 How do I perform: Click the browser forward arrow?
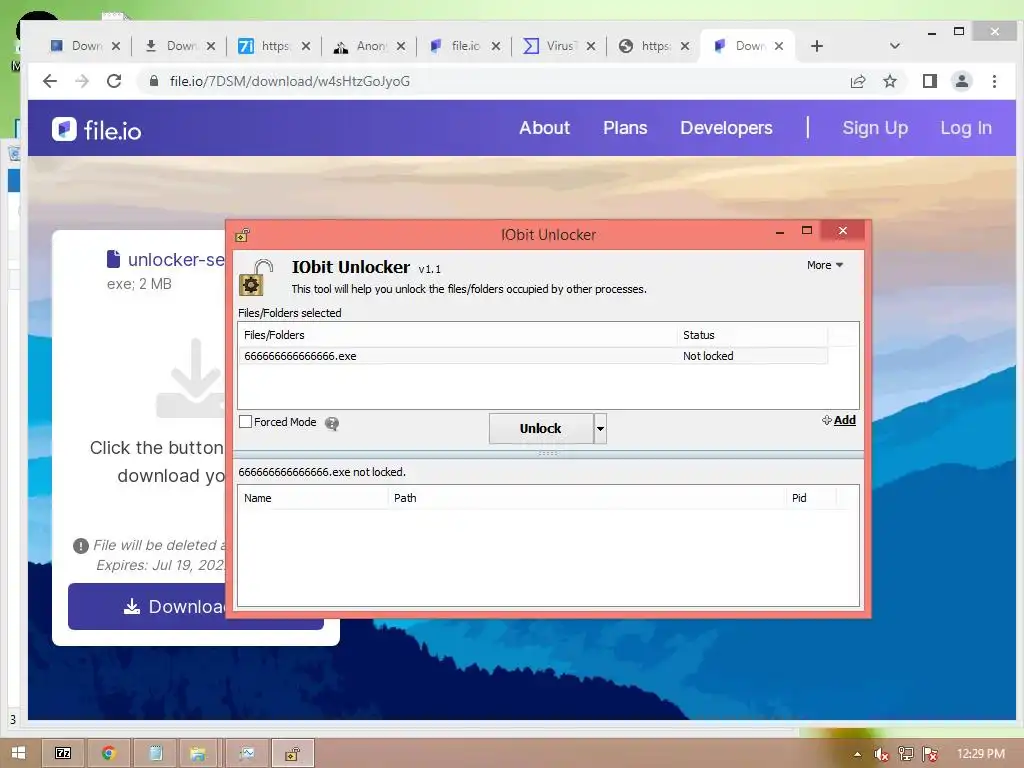82,81
